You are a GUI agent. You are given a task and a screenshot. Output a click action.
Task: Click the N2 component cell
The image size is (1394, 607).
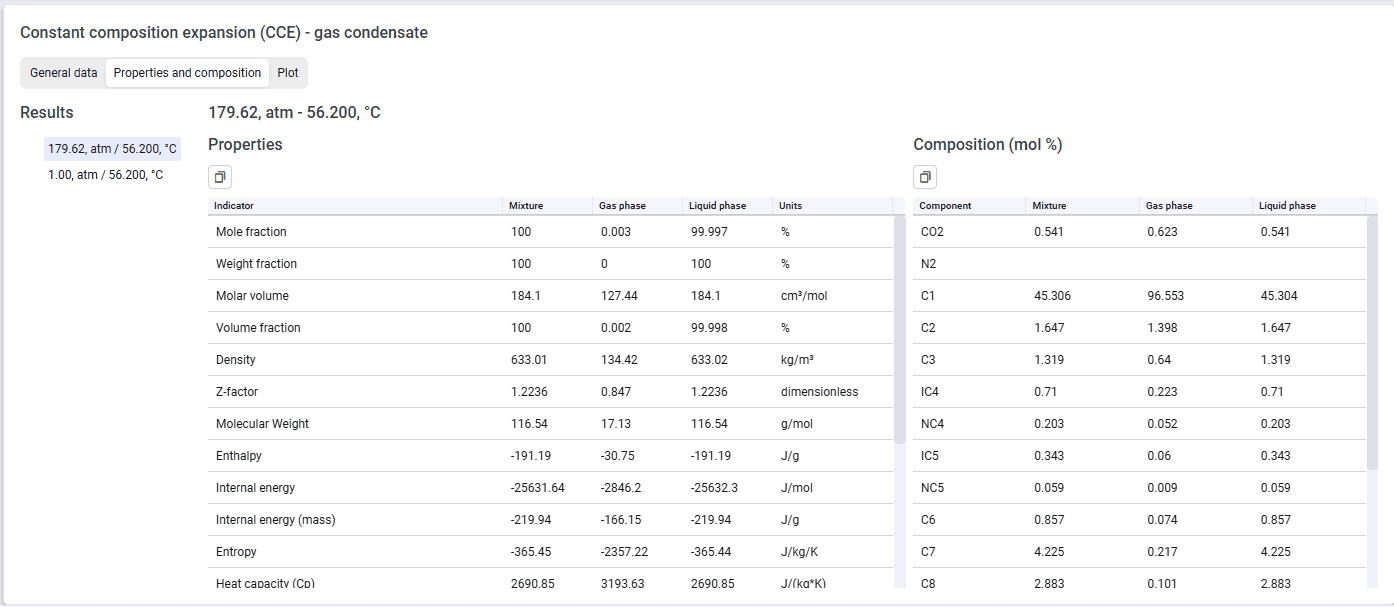coord(970,264)
